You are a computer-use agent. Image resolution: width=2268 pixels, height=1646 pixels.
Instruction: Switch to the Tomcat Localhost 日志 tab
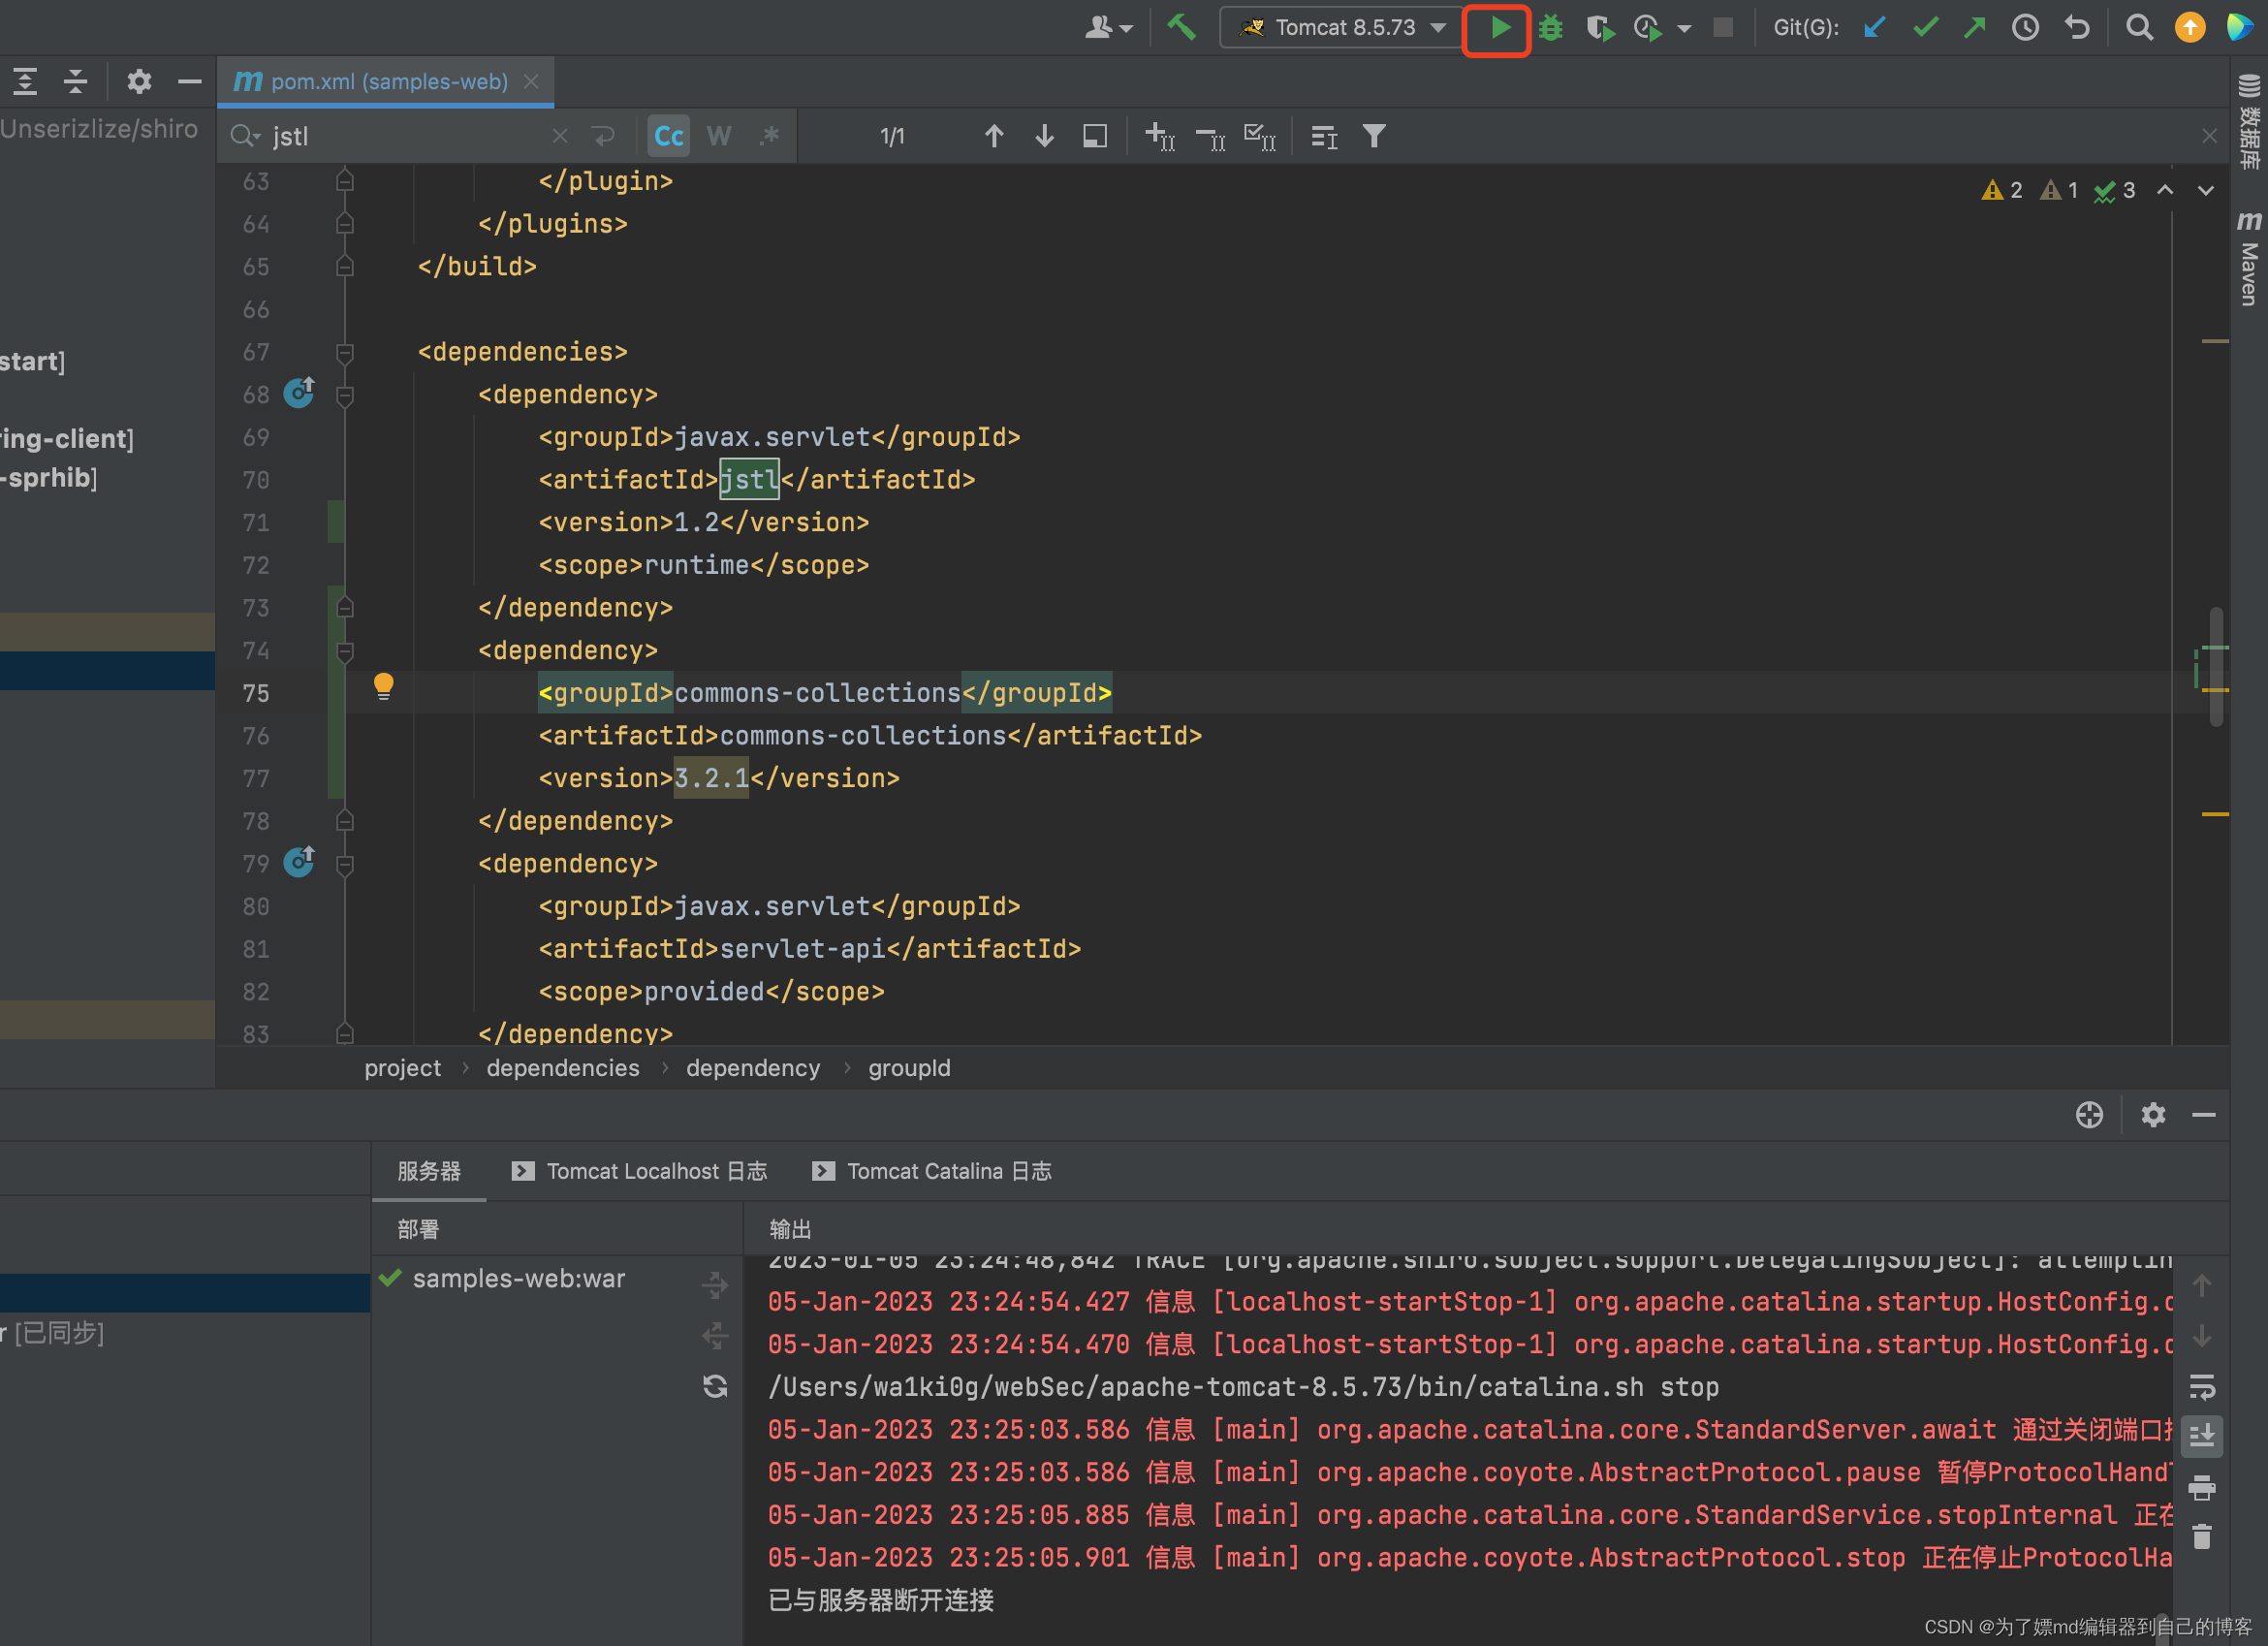[640, 1171]
